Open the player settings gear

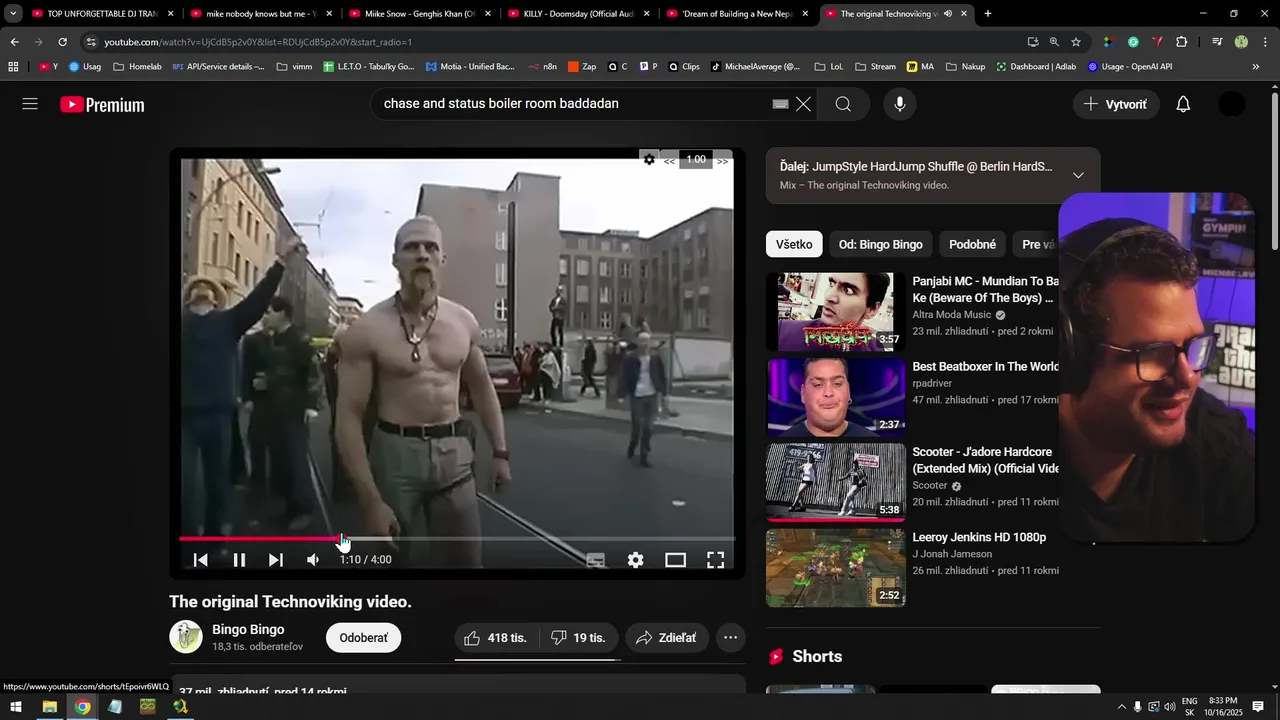coord(635,560)
